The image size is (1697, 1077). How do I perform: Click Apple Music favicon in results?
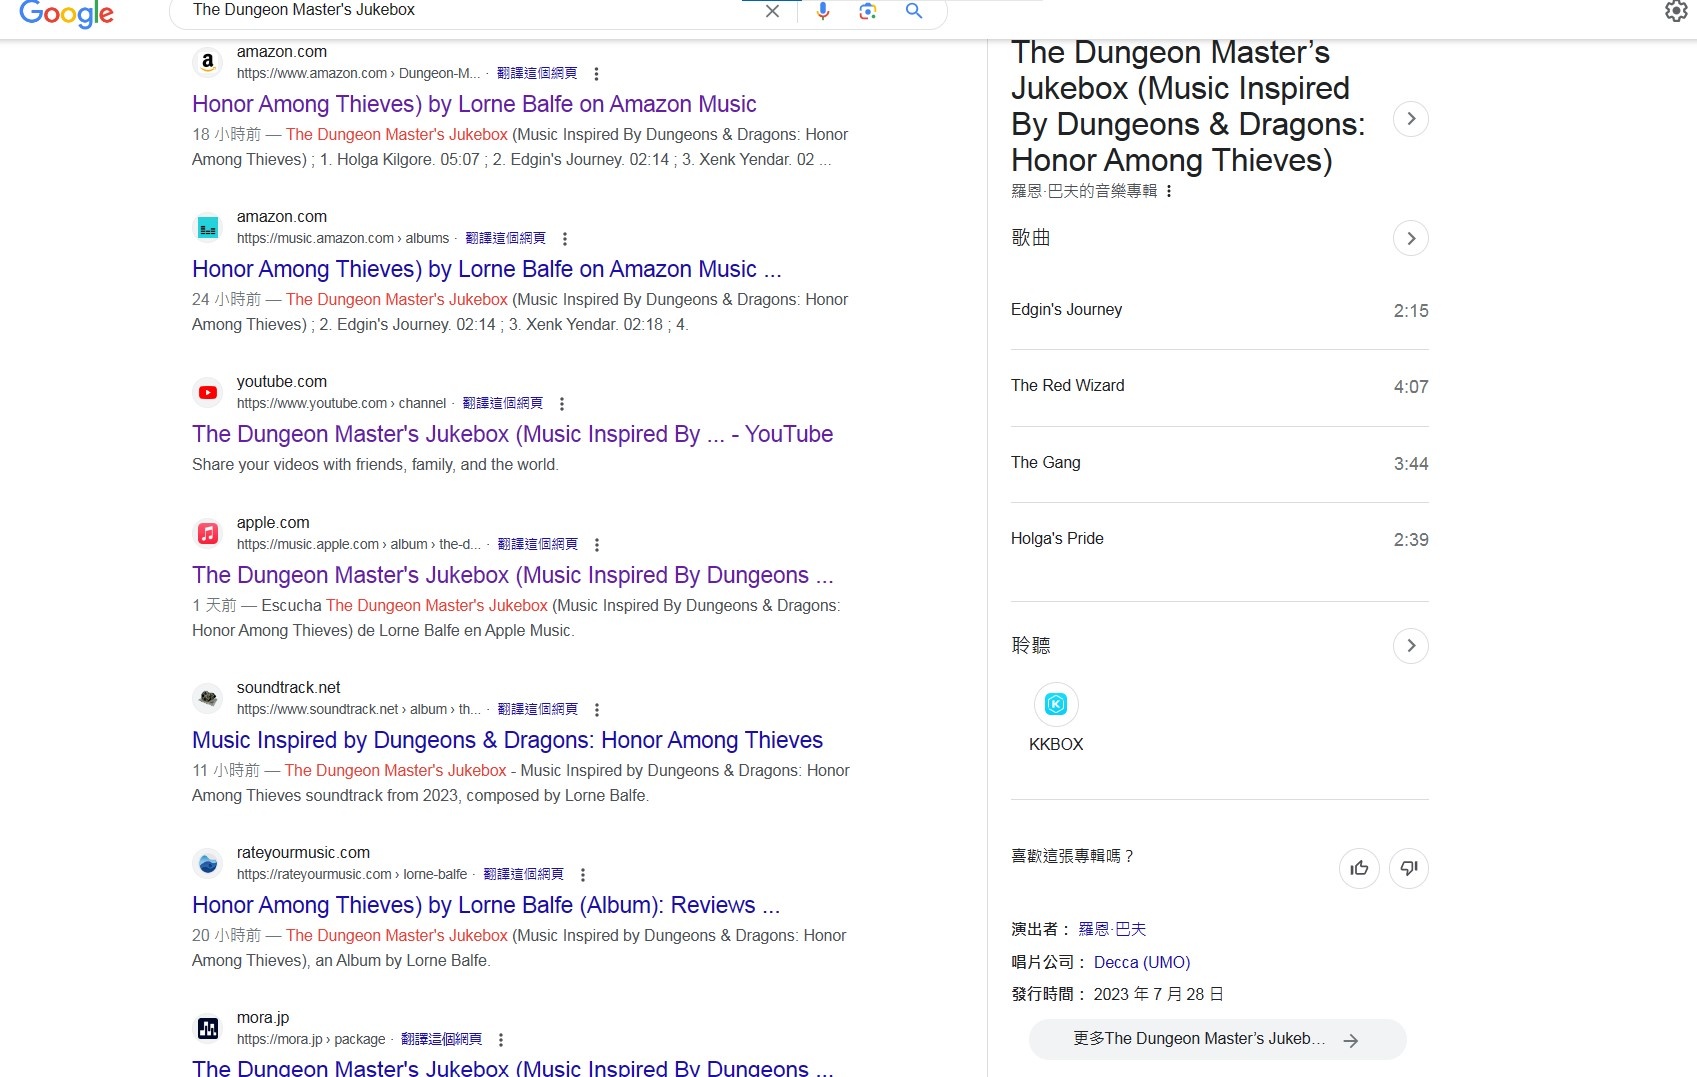[x=208, y=533]
